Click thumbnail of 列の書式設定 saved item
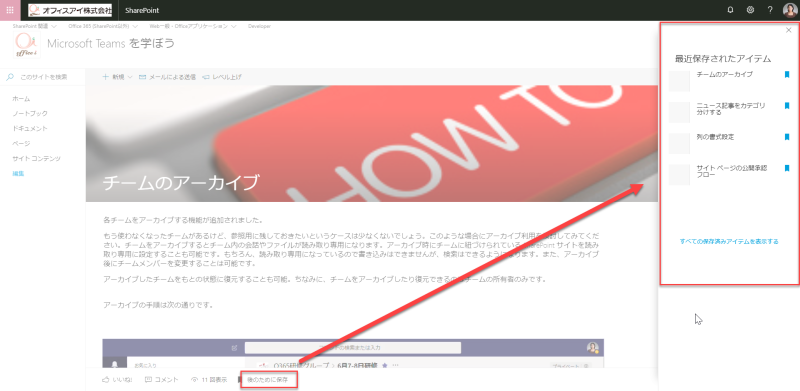Screen dimensions: 800x391 679,143
